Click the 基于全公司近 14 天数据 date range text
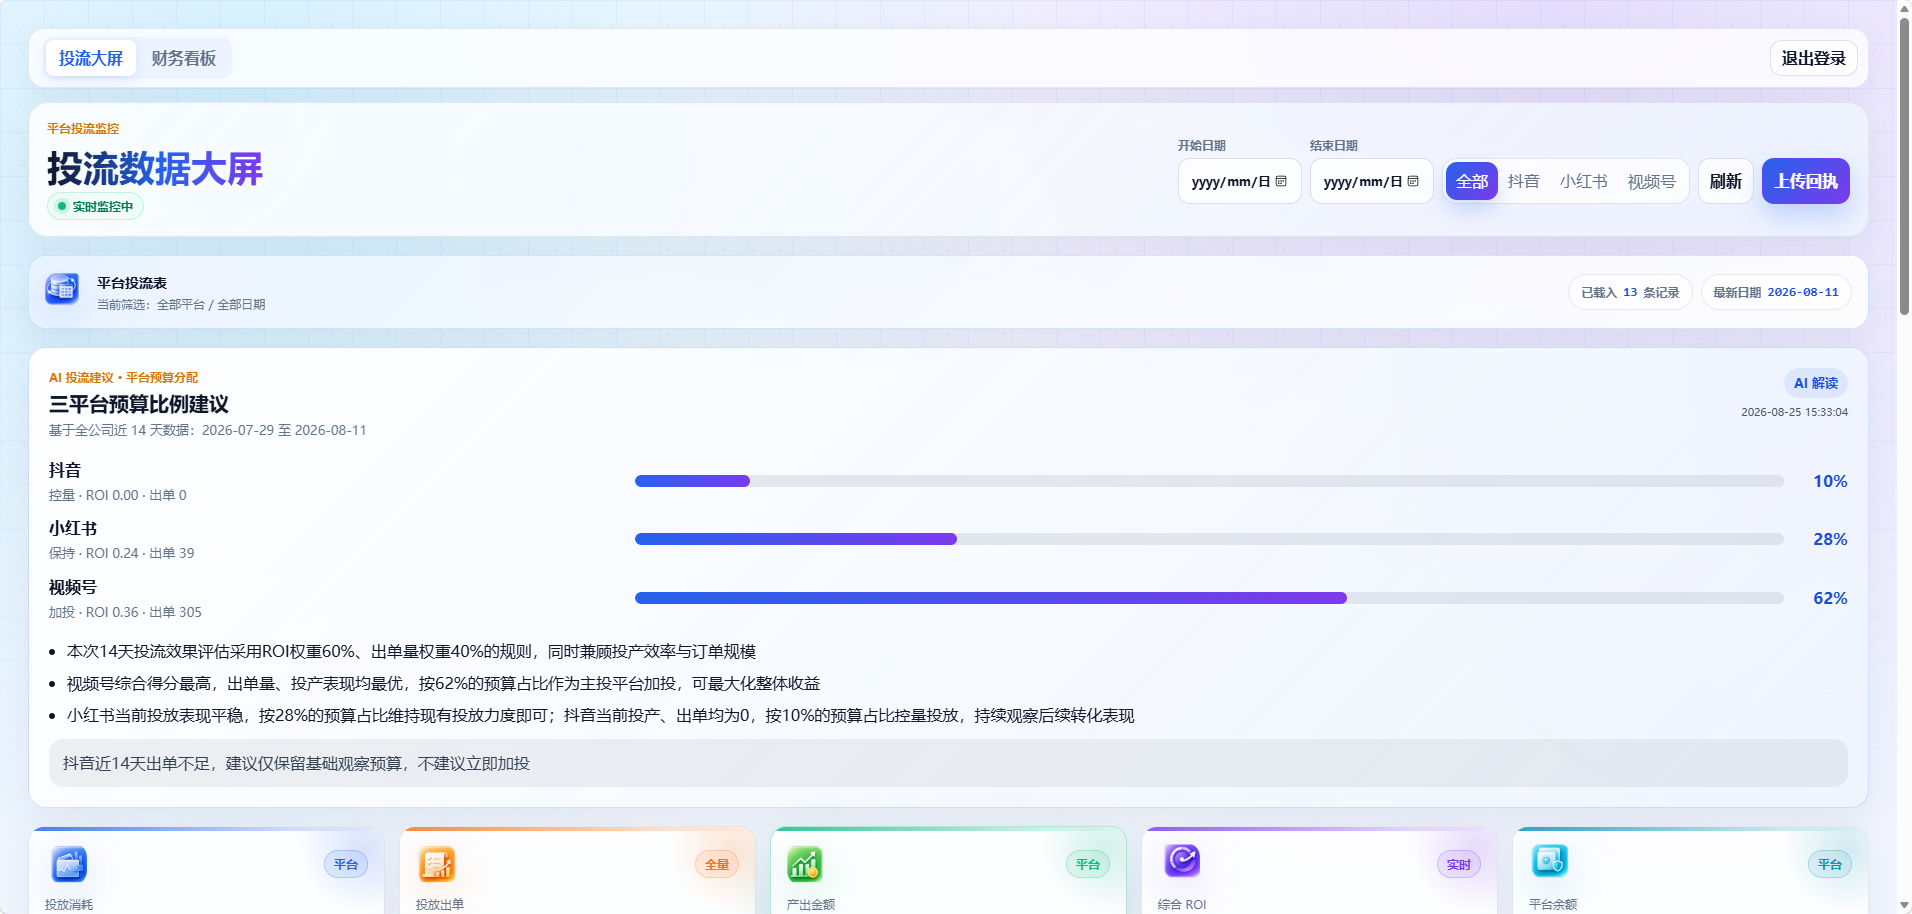Image resolution: width=1912 pixels, height=914 pixels. tap(208, 430)
